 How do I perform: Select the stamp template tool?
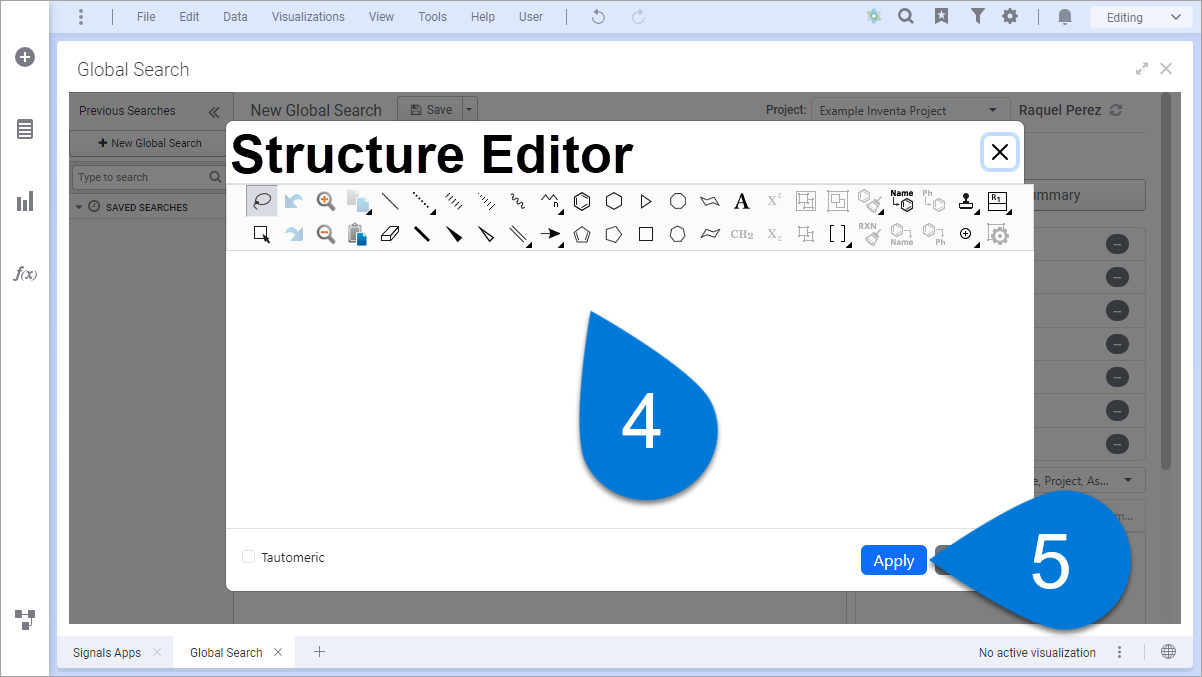966,201
